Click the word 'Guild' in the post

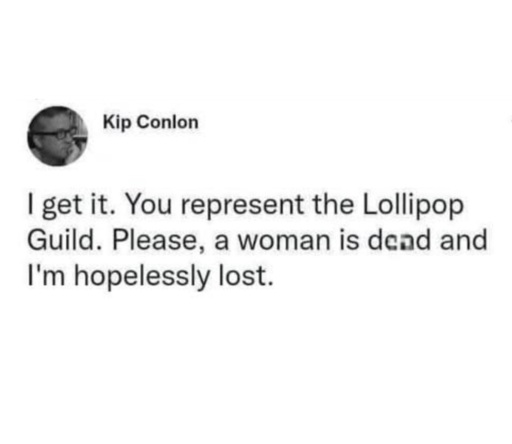click(x=60, y=240)
